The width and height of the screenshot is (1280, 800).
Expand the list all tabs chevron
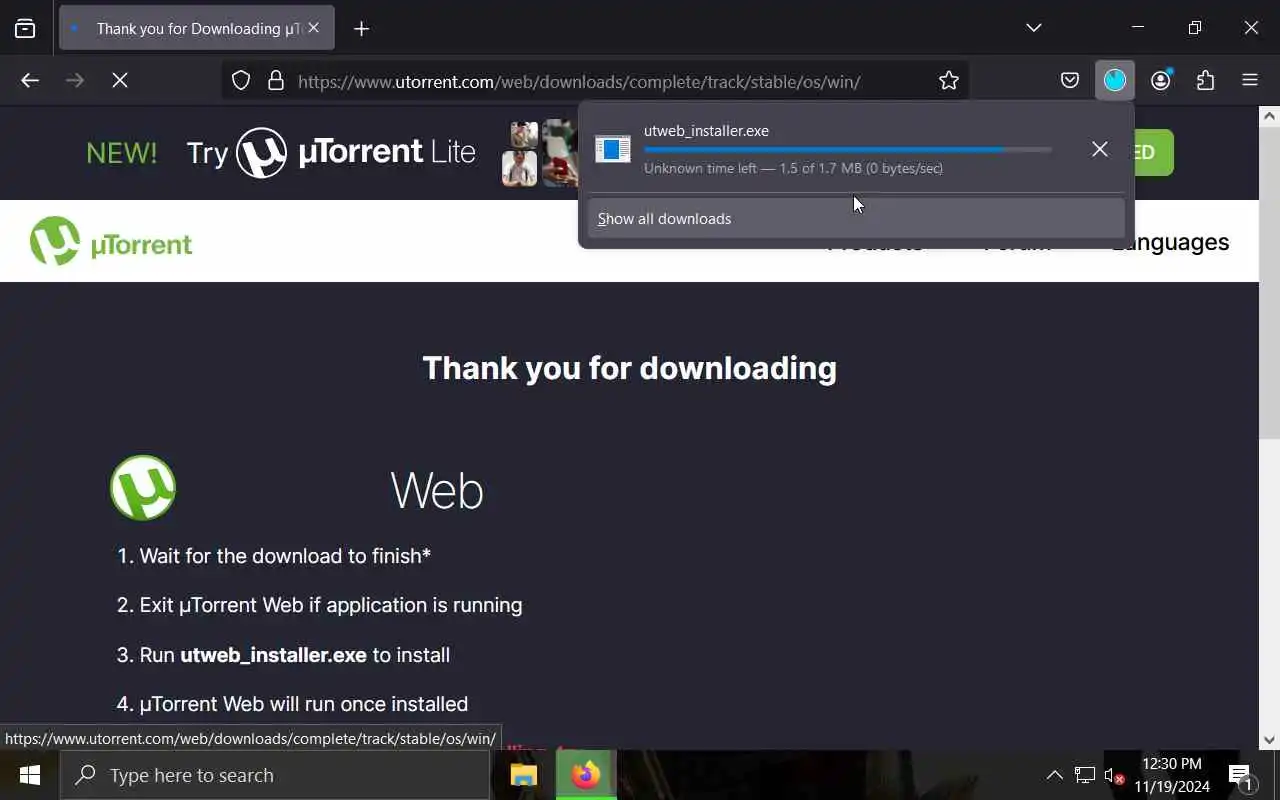pyautogui.click(x=1034, y=28)
